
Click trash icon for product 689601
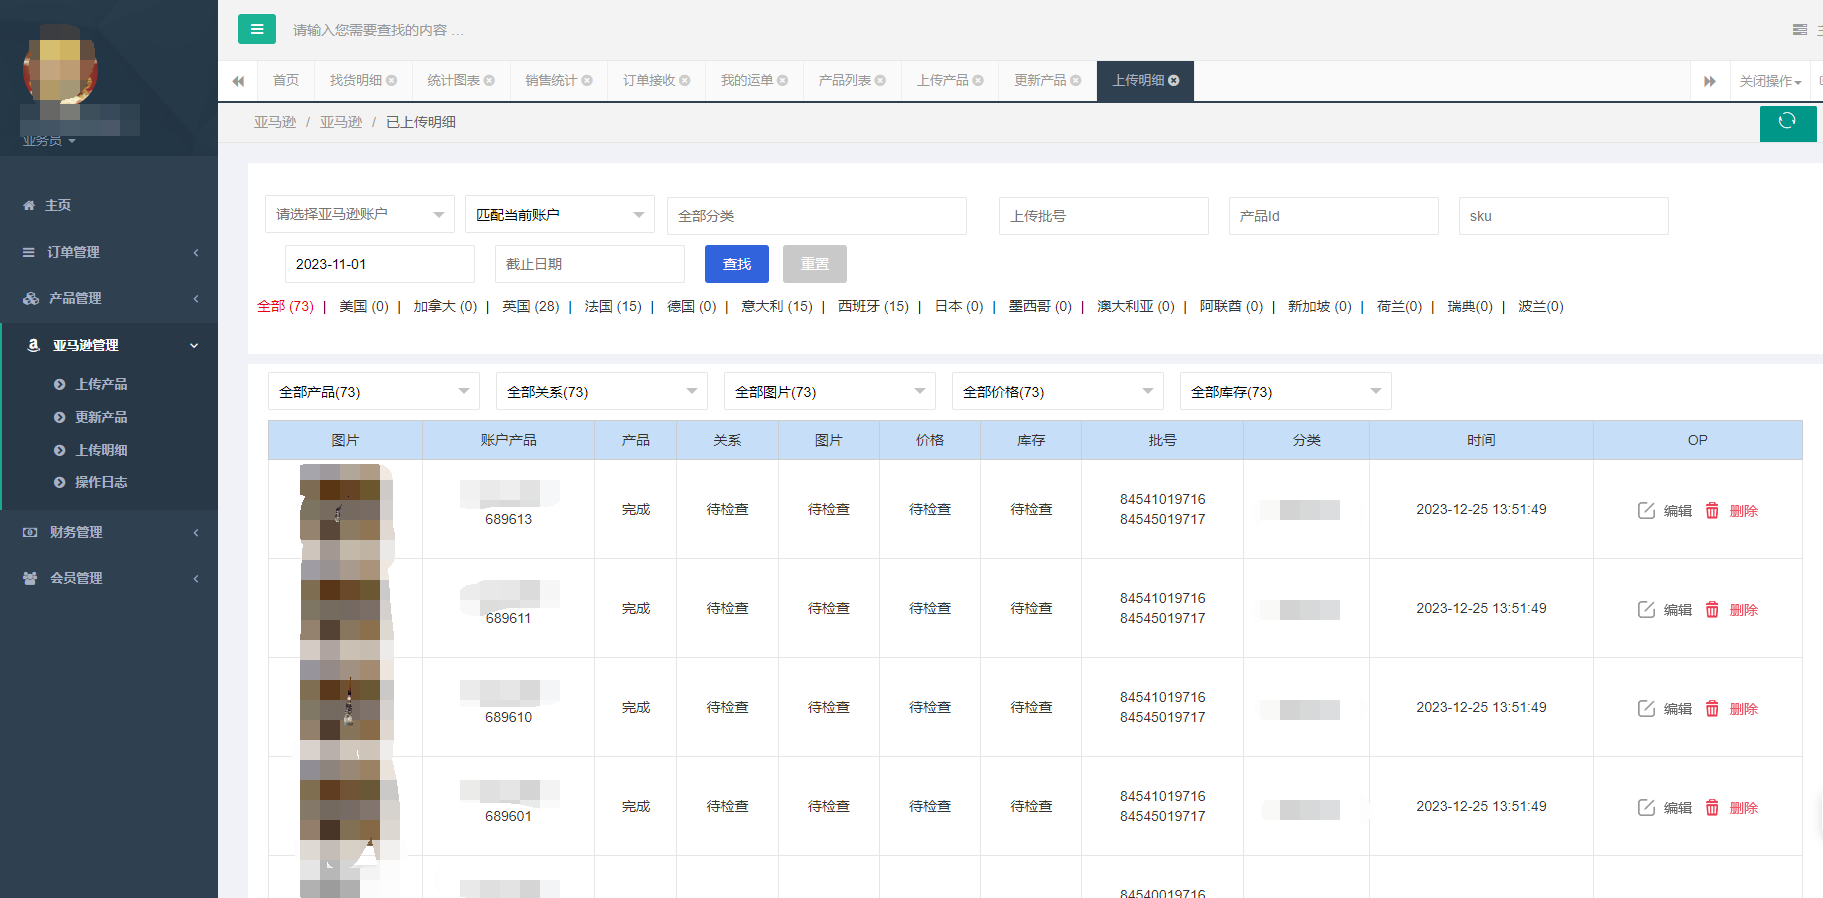pos(1712,807)
